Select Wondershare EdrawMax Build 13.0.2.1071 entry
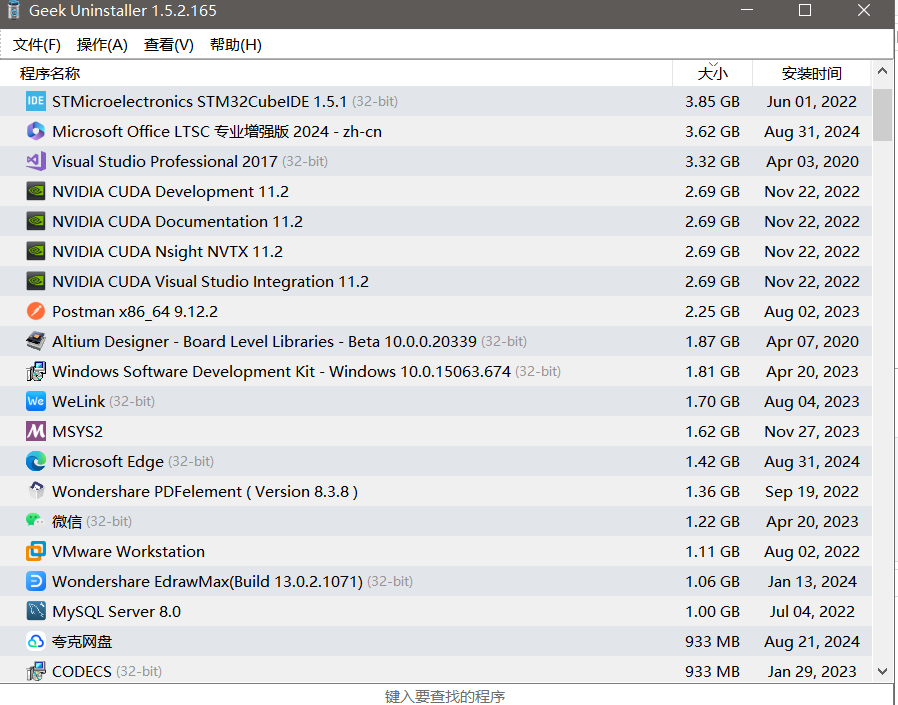Screen dimensions: 898x705 207,581
